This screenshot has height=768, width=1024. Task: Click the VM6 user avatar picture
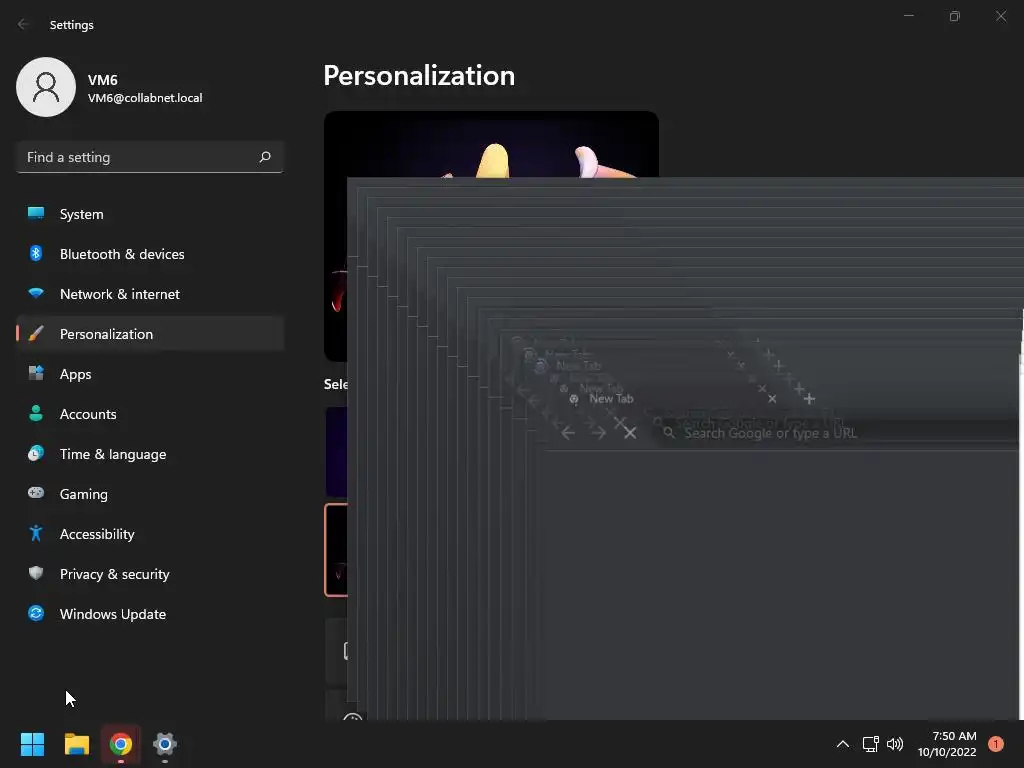[46, 87]
